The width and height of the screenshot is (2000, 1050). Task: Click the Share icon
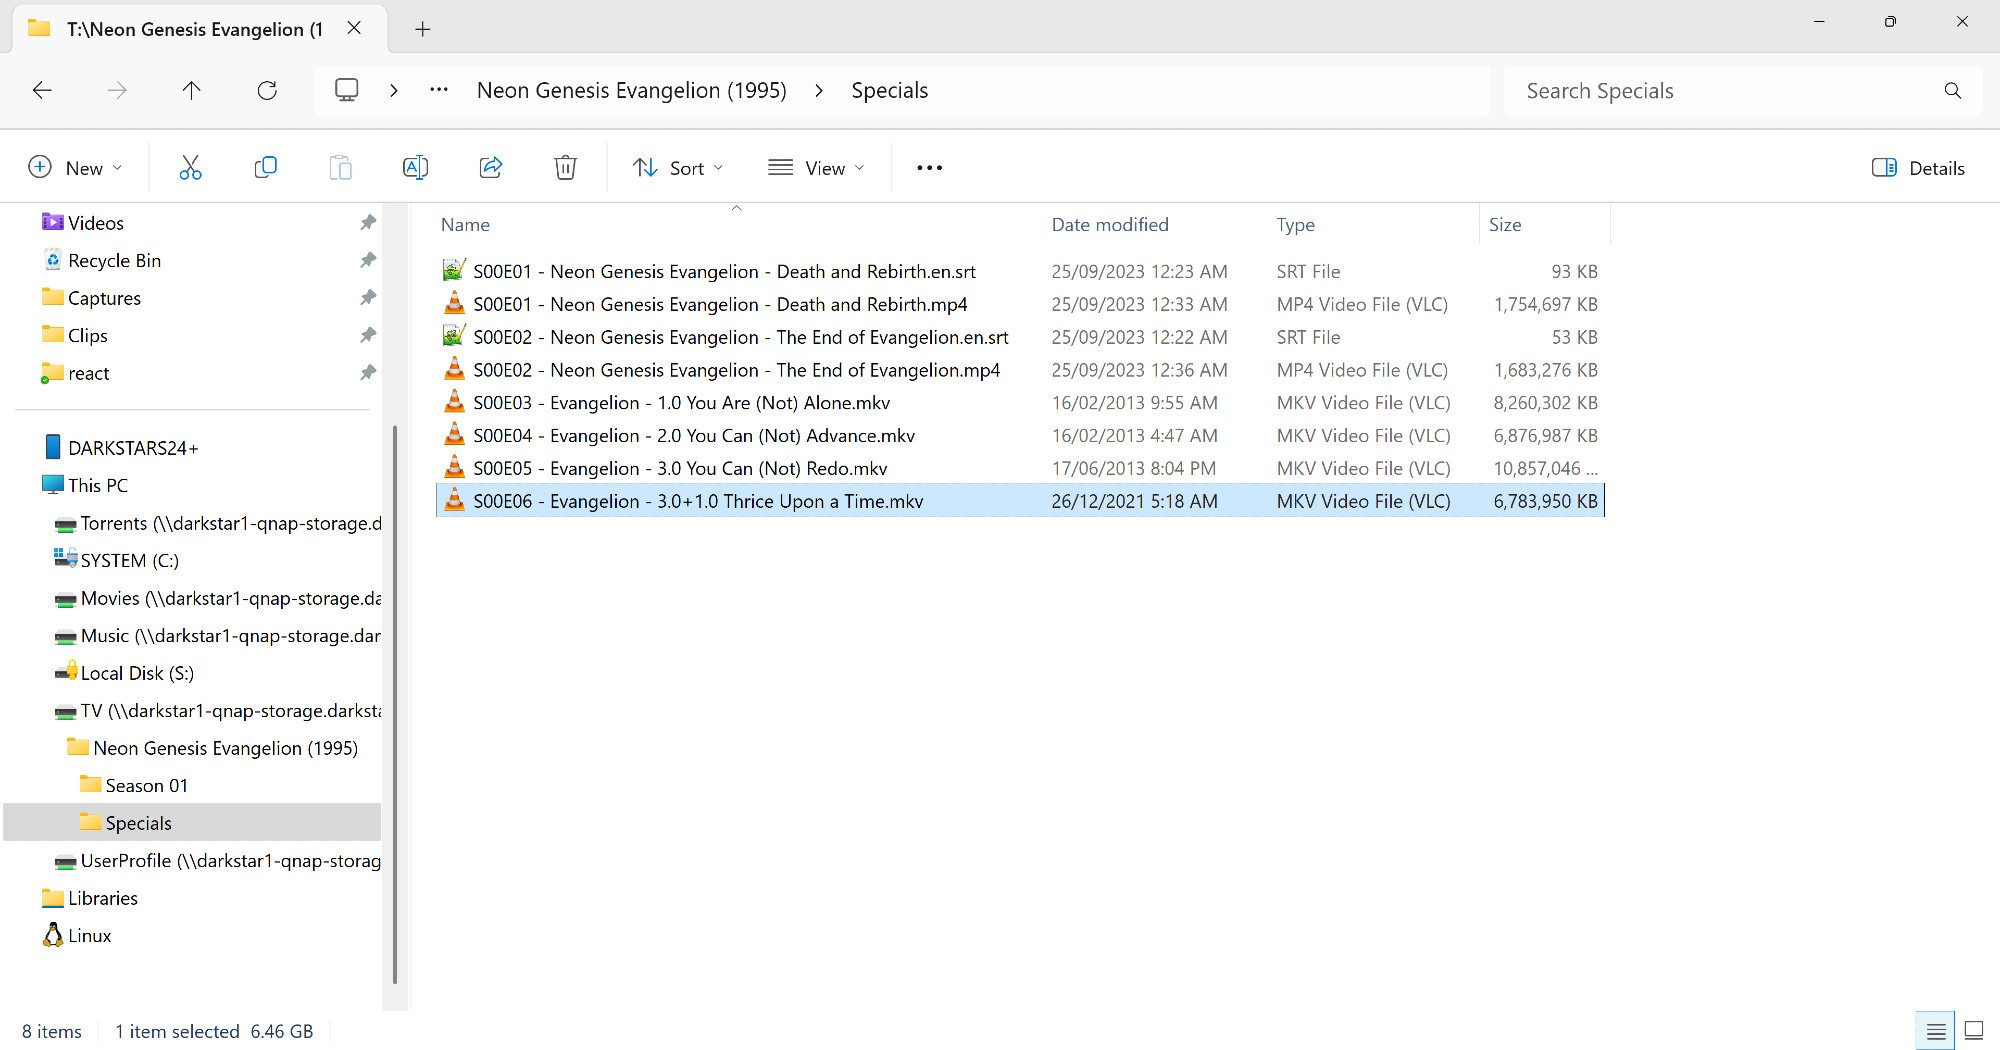[490, 168]
